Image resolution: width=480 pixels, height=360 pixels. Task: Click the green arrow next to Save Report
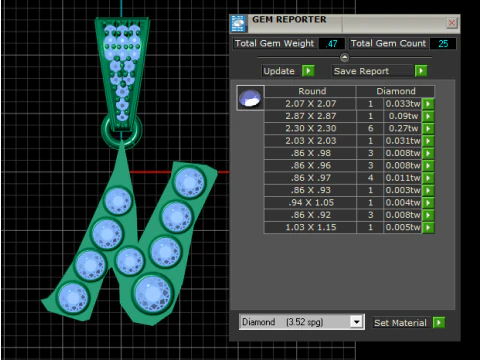click(x=421, y=71)
